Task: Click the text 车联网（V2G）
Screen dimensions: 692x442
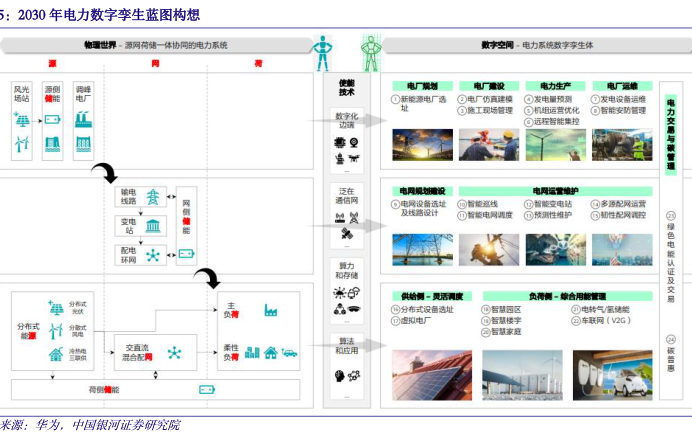Action: pos(606,320)
